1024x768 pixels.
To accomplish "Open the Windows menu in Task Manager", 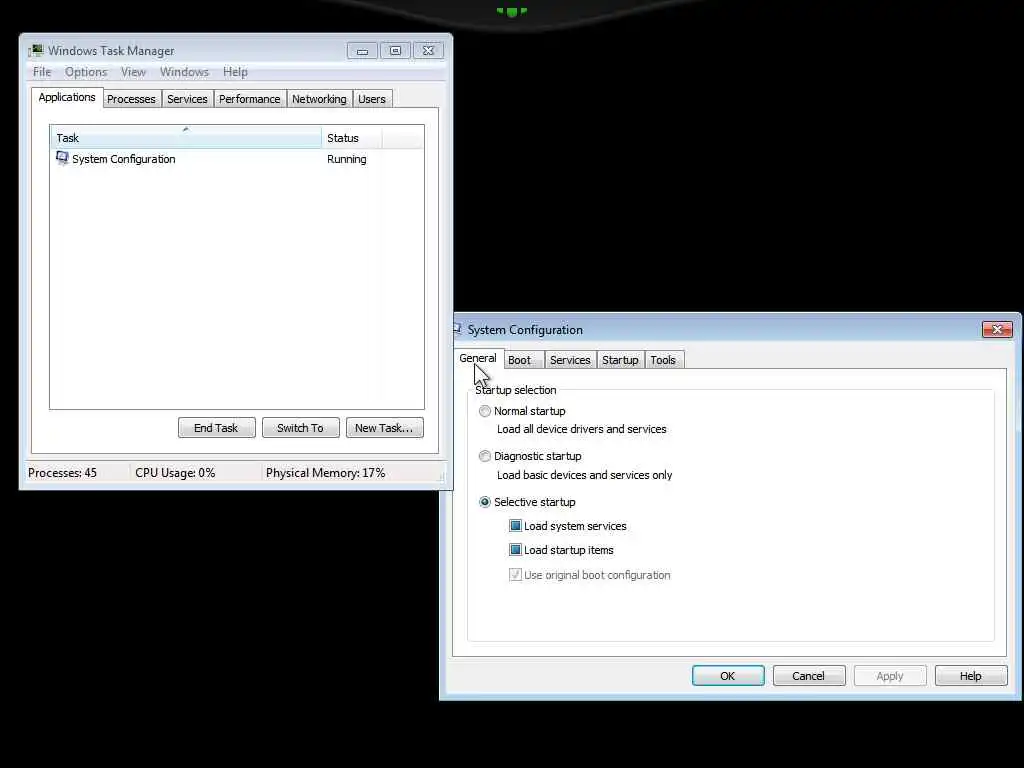I will pyautogui.click(x=184, y=72).
